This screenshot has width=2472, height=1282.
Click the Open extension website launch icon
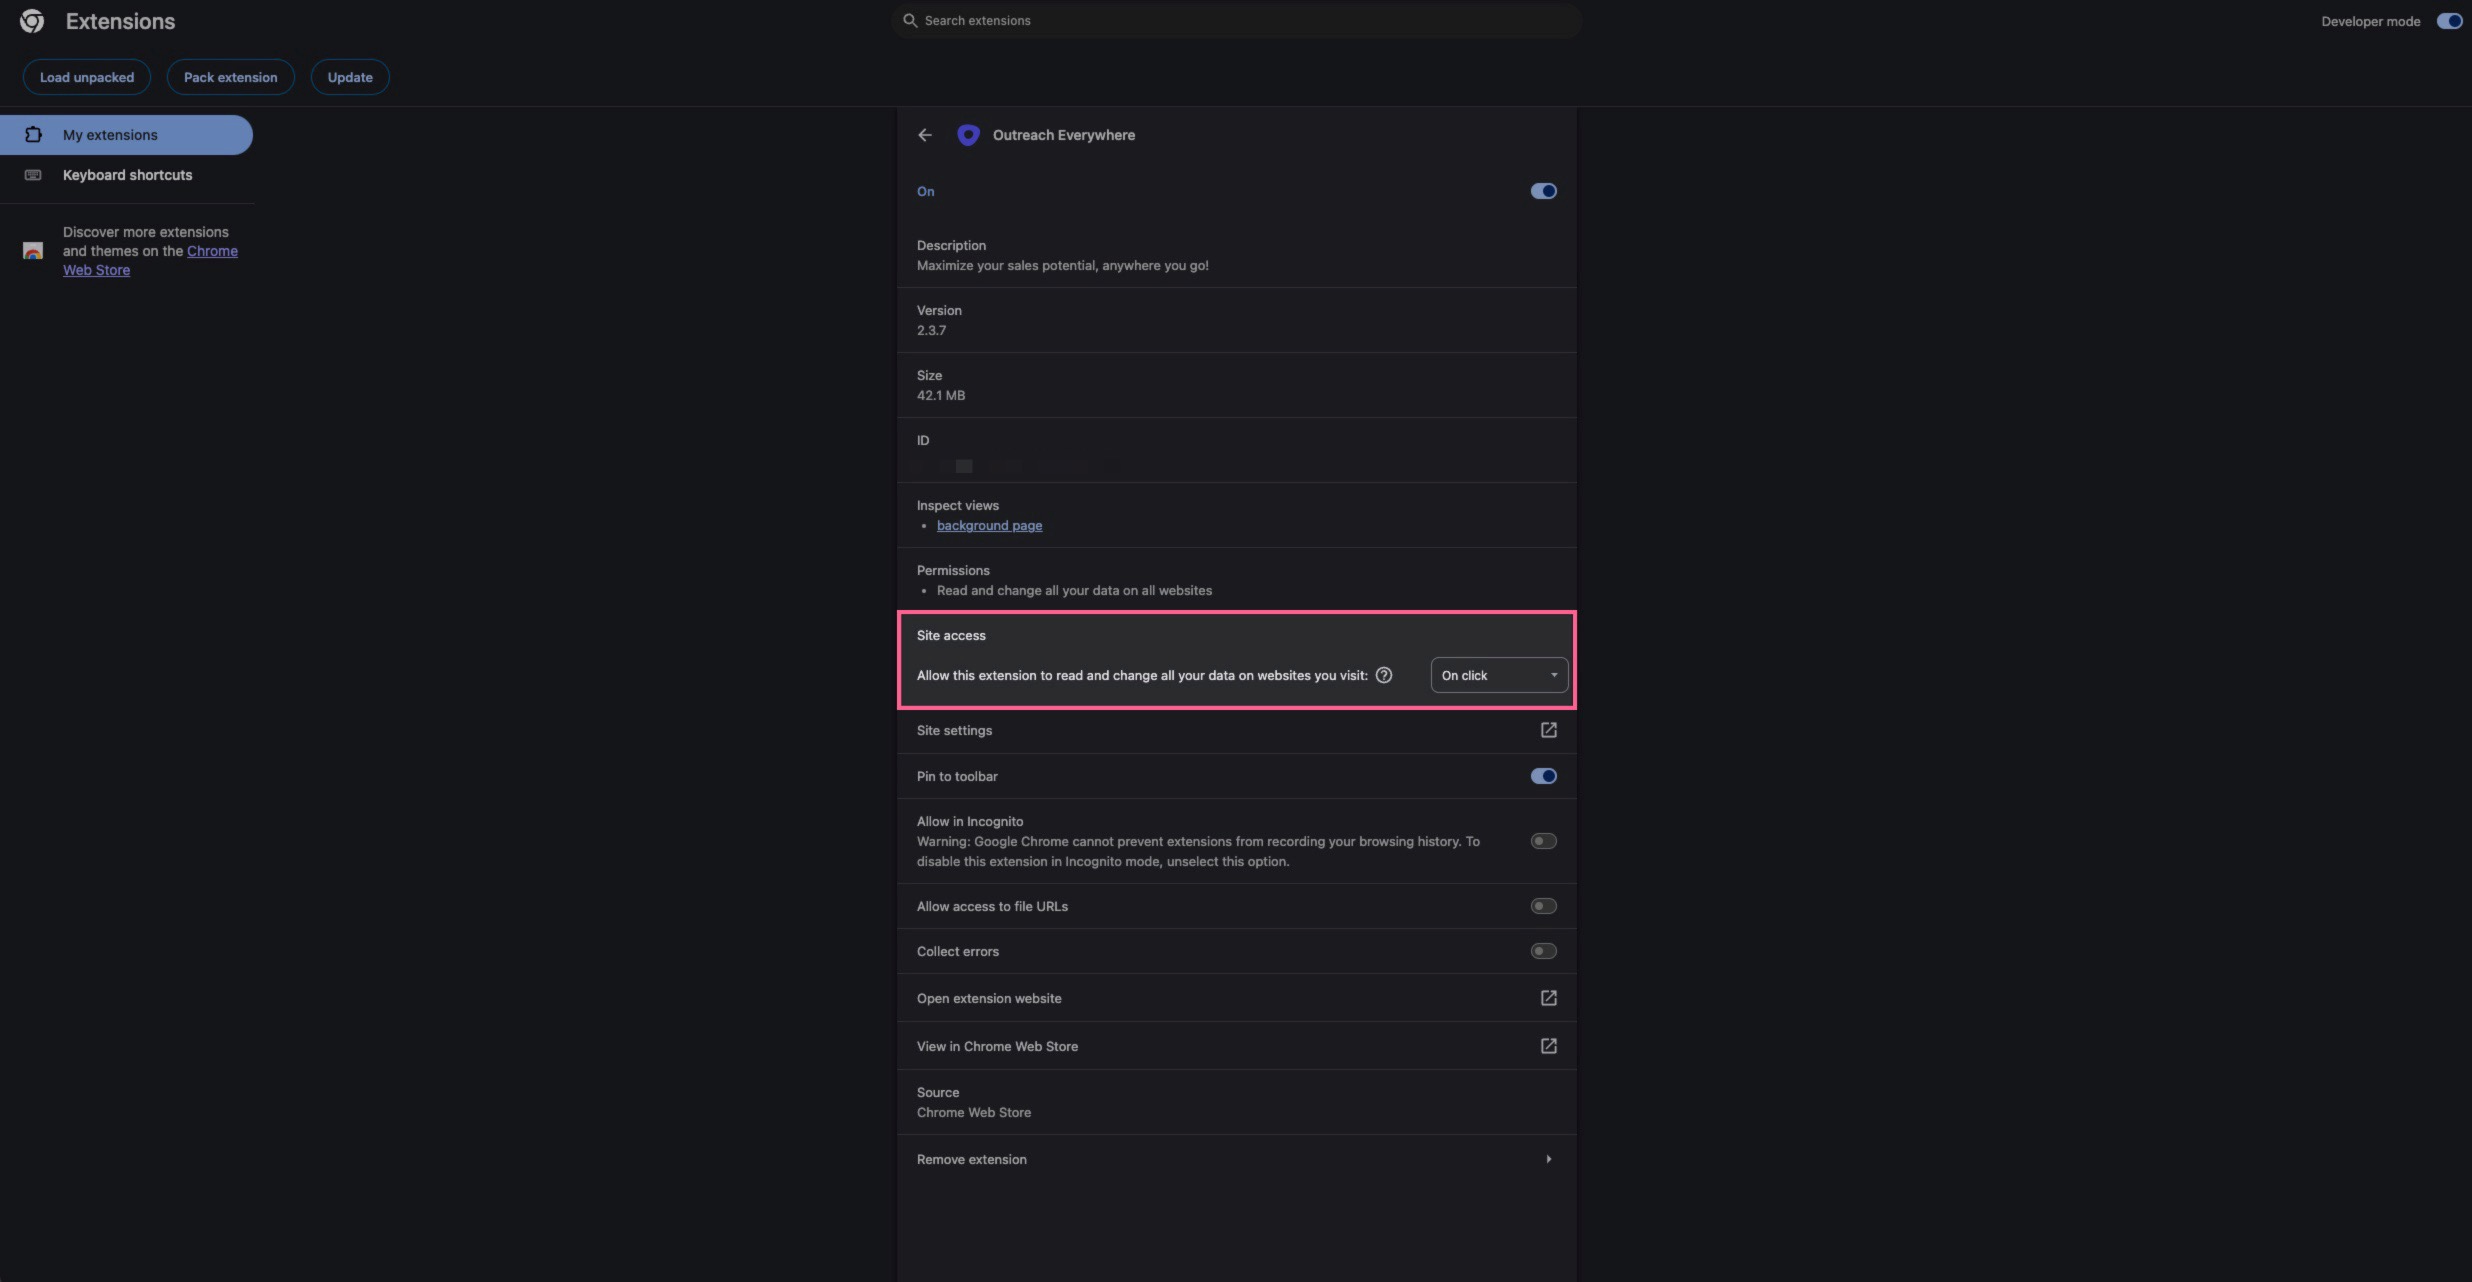(1548, 998)
